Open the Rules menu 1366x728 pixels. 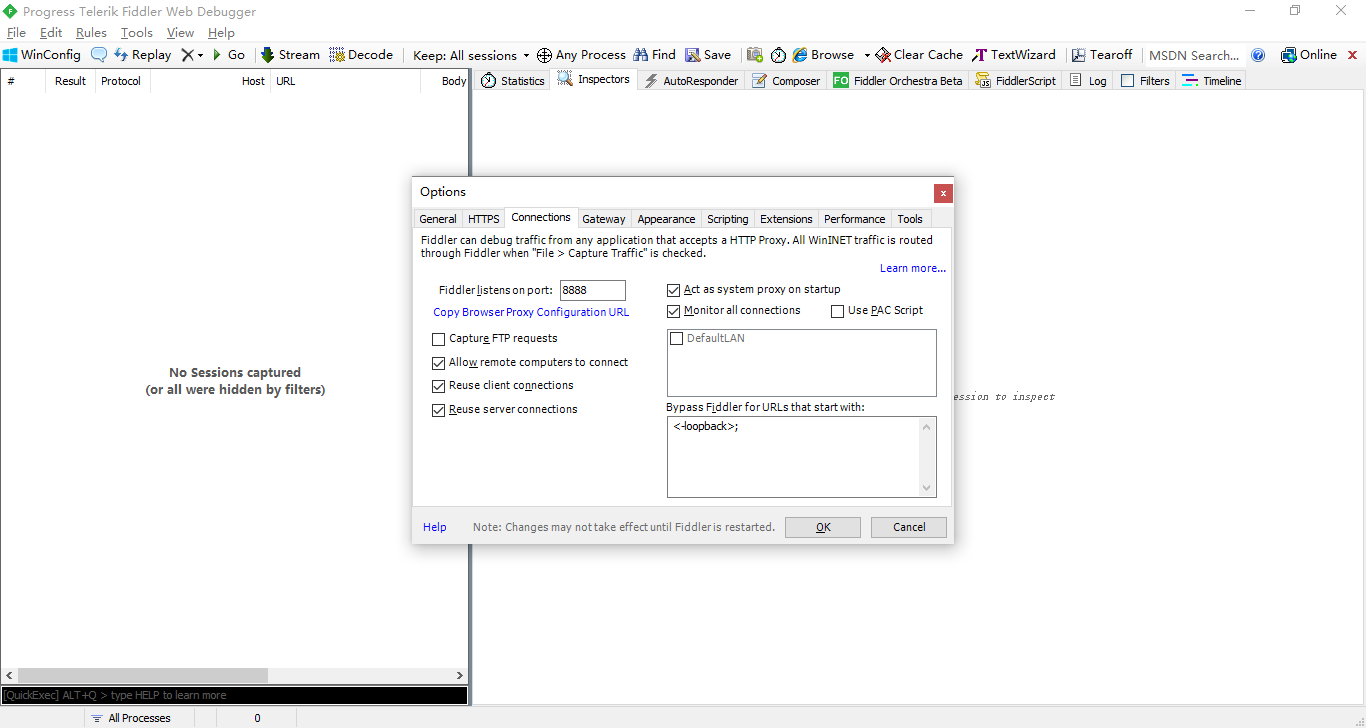click(91, 33)
